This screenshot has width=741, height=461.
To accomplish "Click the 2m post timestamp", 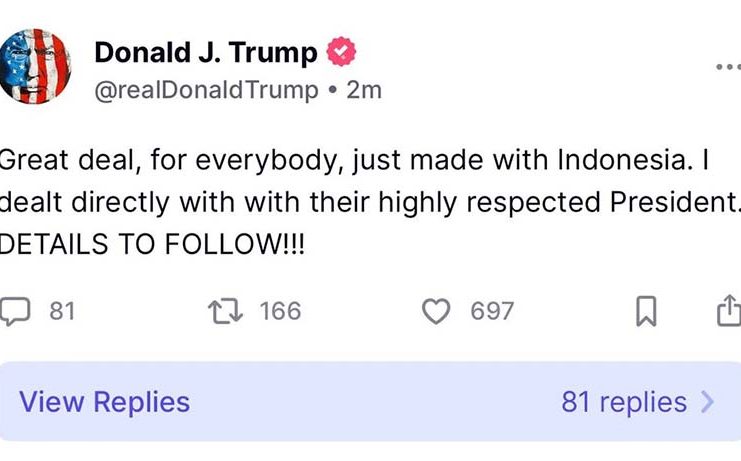I will [364, 89].
